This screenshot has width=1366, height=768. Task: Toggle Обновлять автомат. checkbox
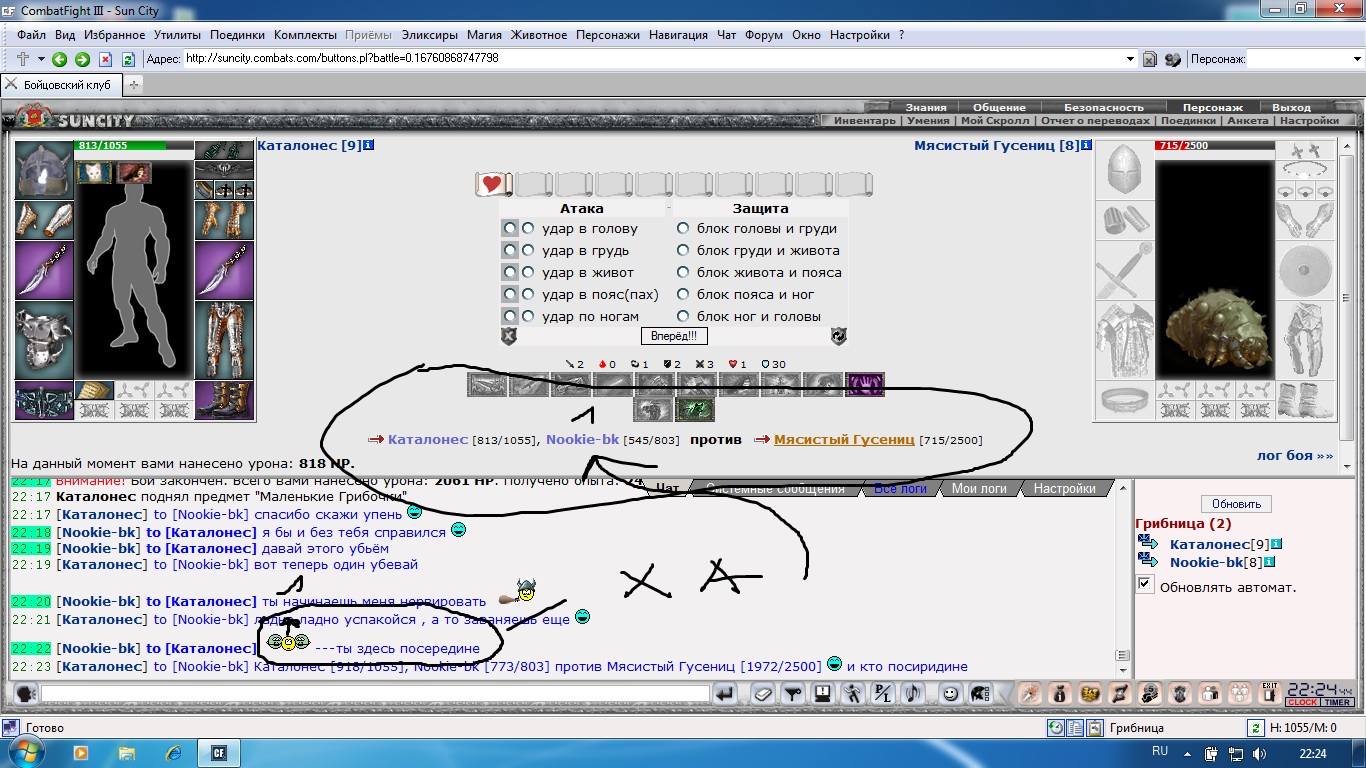(1146, 585)
